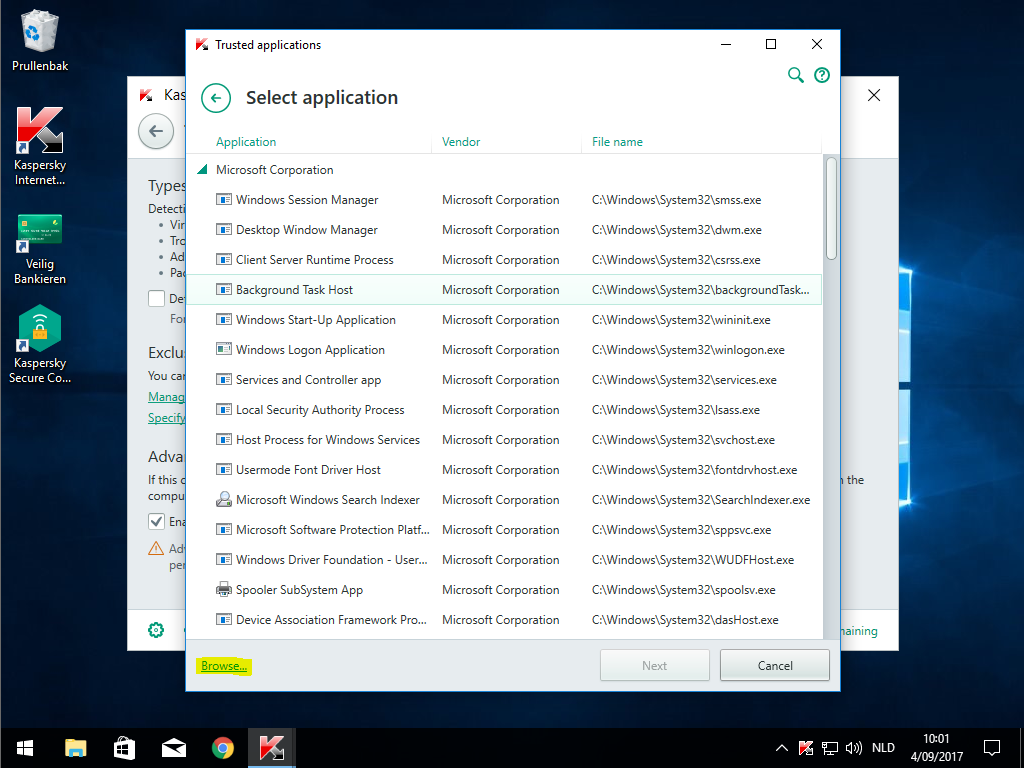This screenshot has height=768, width=1024.
Task: Open the Action Center notification icon
Action: (992, 748)
